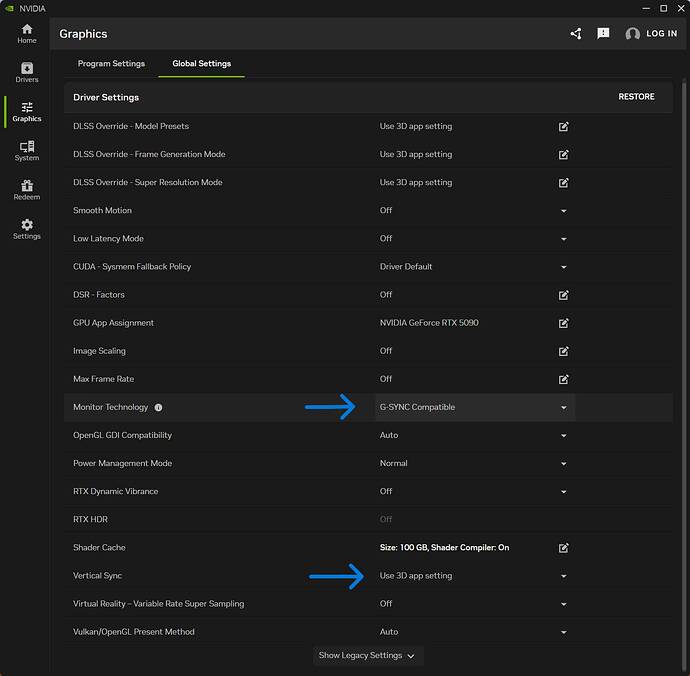The height and width of the screenshot is (676, 690).
Task: Open Power Management Mode dropdown
Action: click(563, 464)
